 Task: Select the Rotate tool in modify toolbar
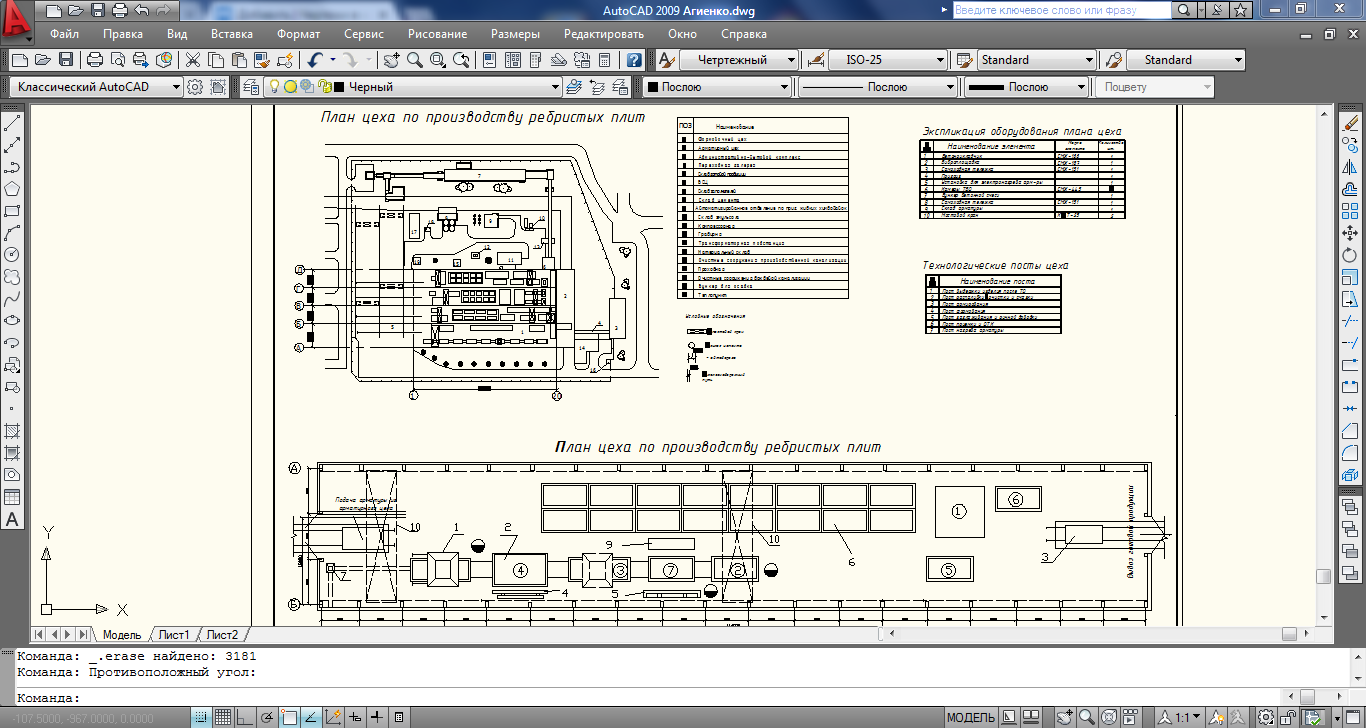[1349, 256]
